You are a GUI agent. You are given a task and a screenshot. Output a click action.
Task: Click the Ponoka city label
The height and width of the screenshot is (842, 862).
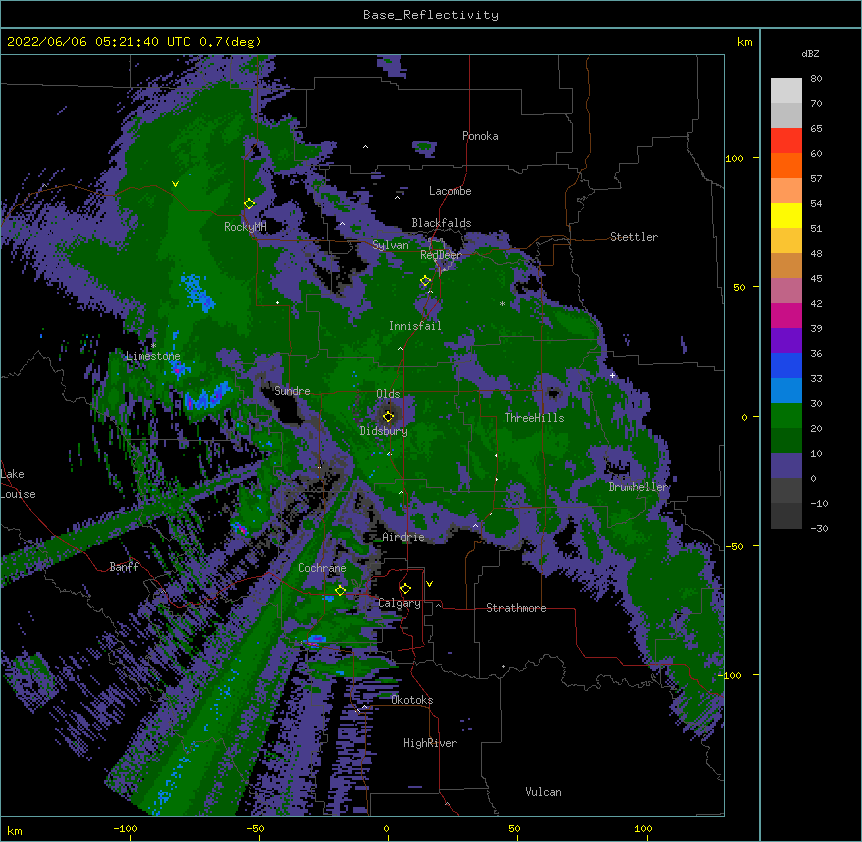[480, 136]
